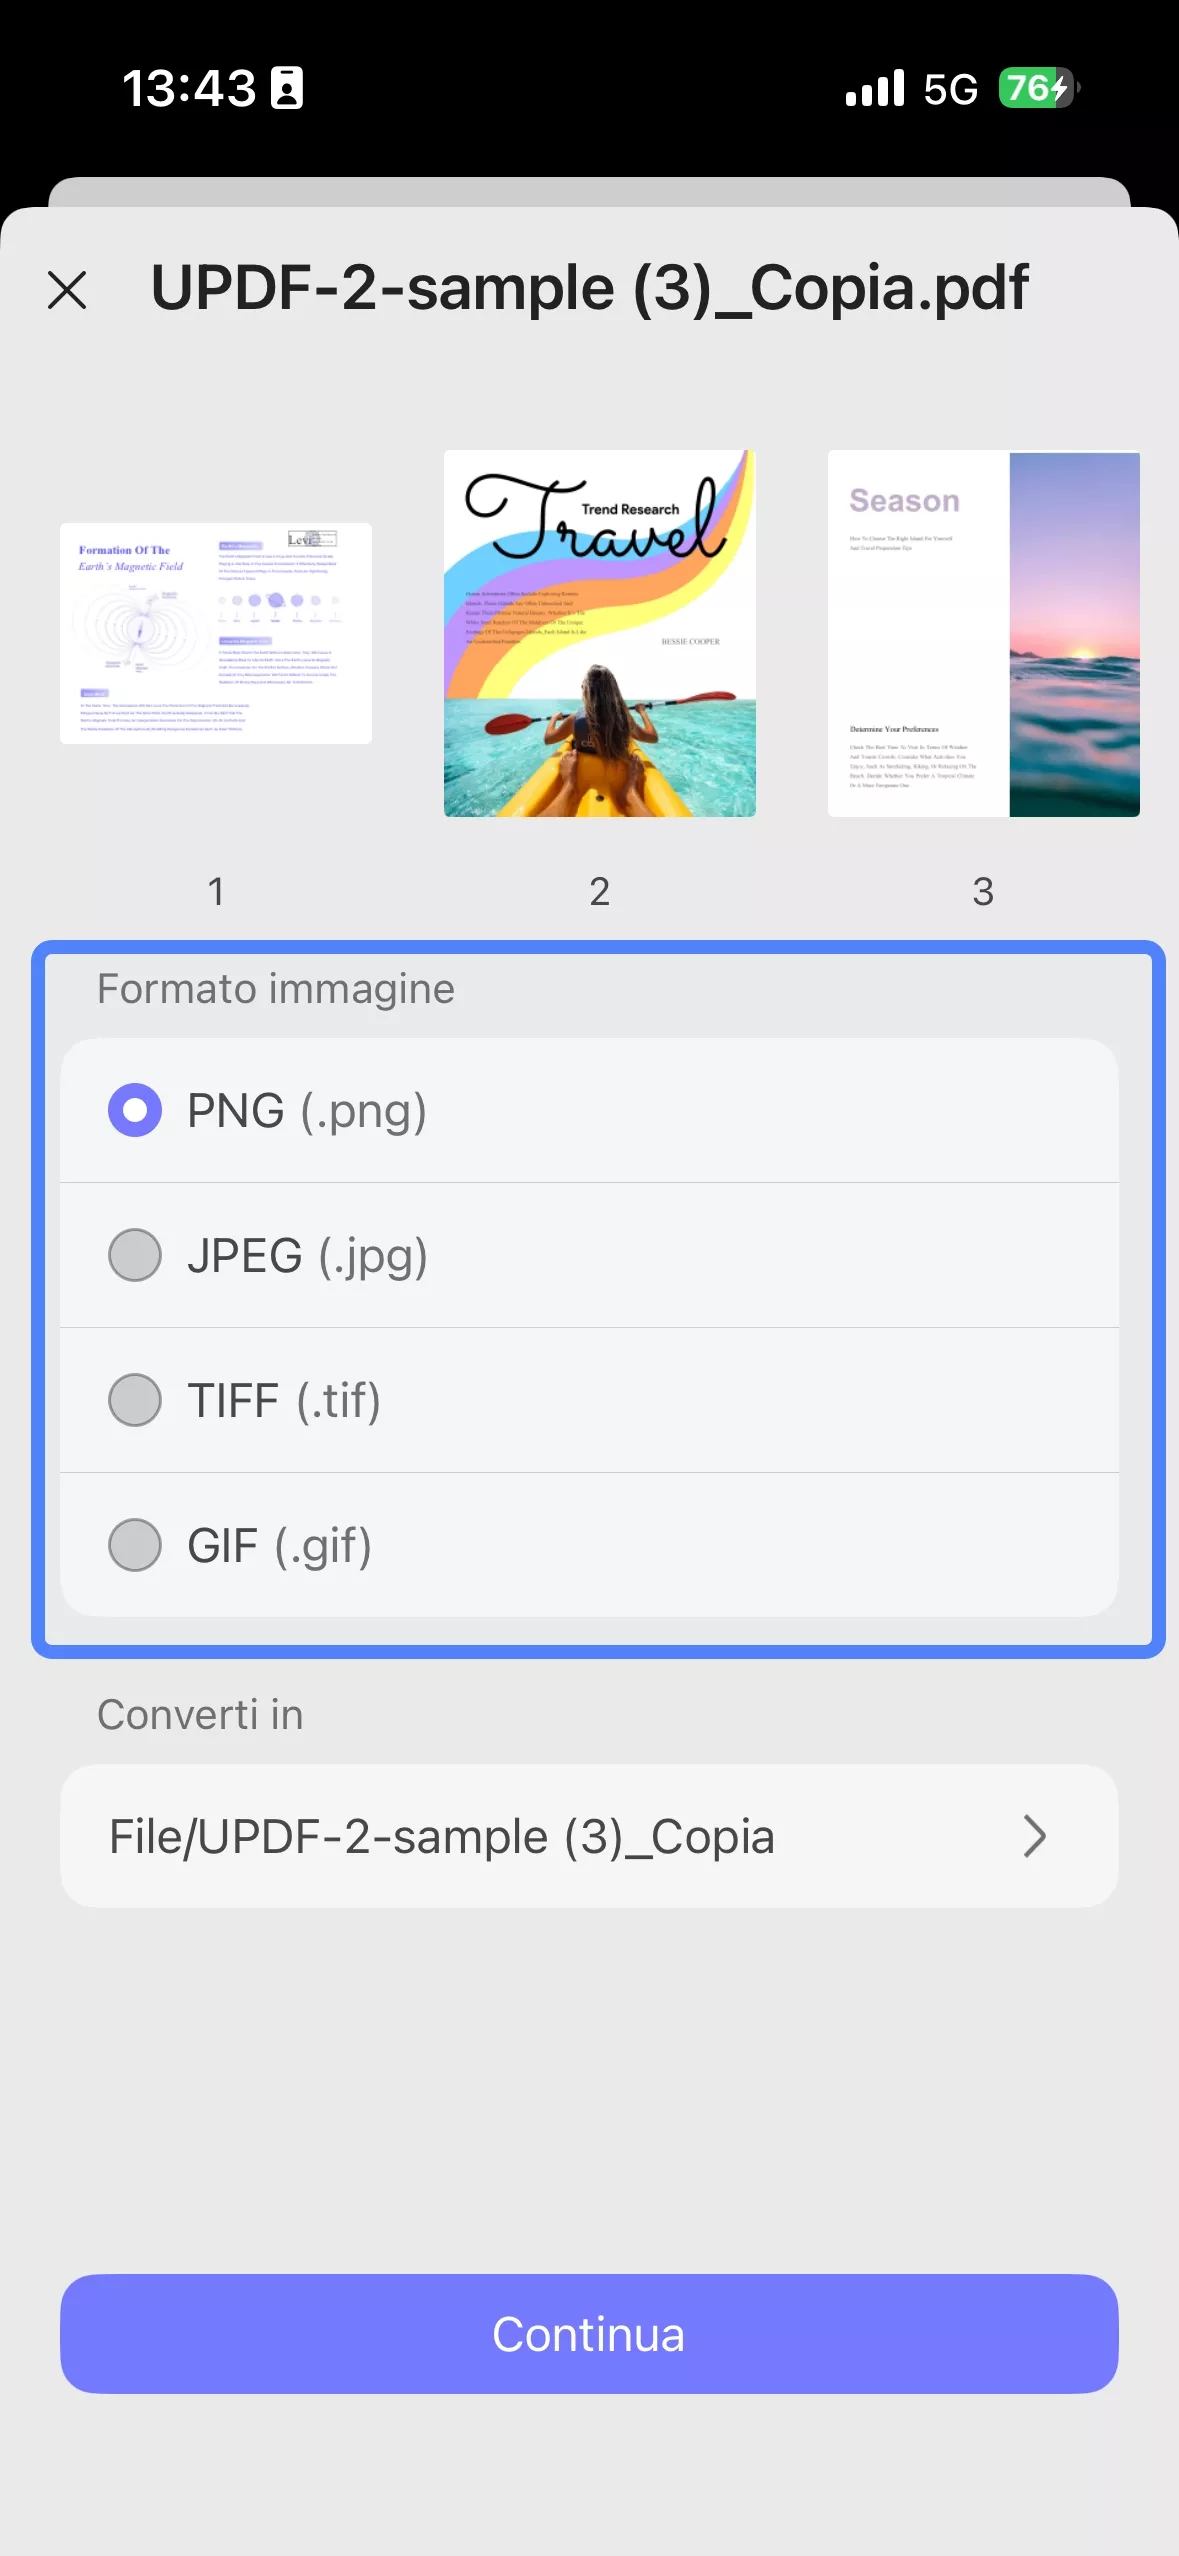Tap page number 3 label

[983, 891]
